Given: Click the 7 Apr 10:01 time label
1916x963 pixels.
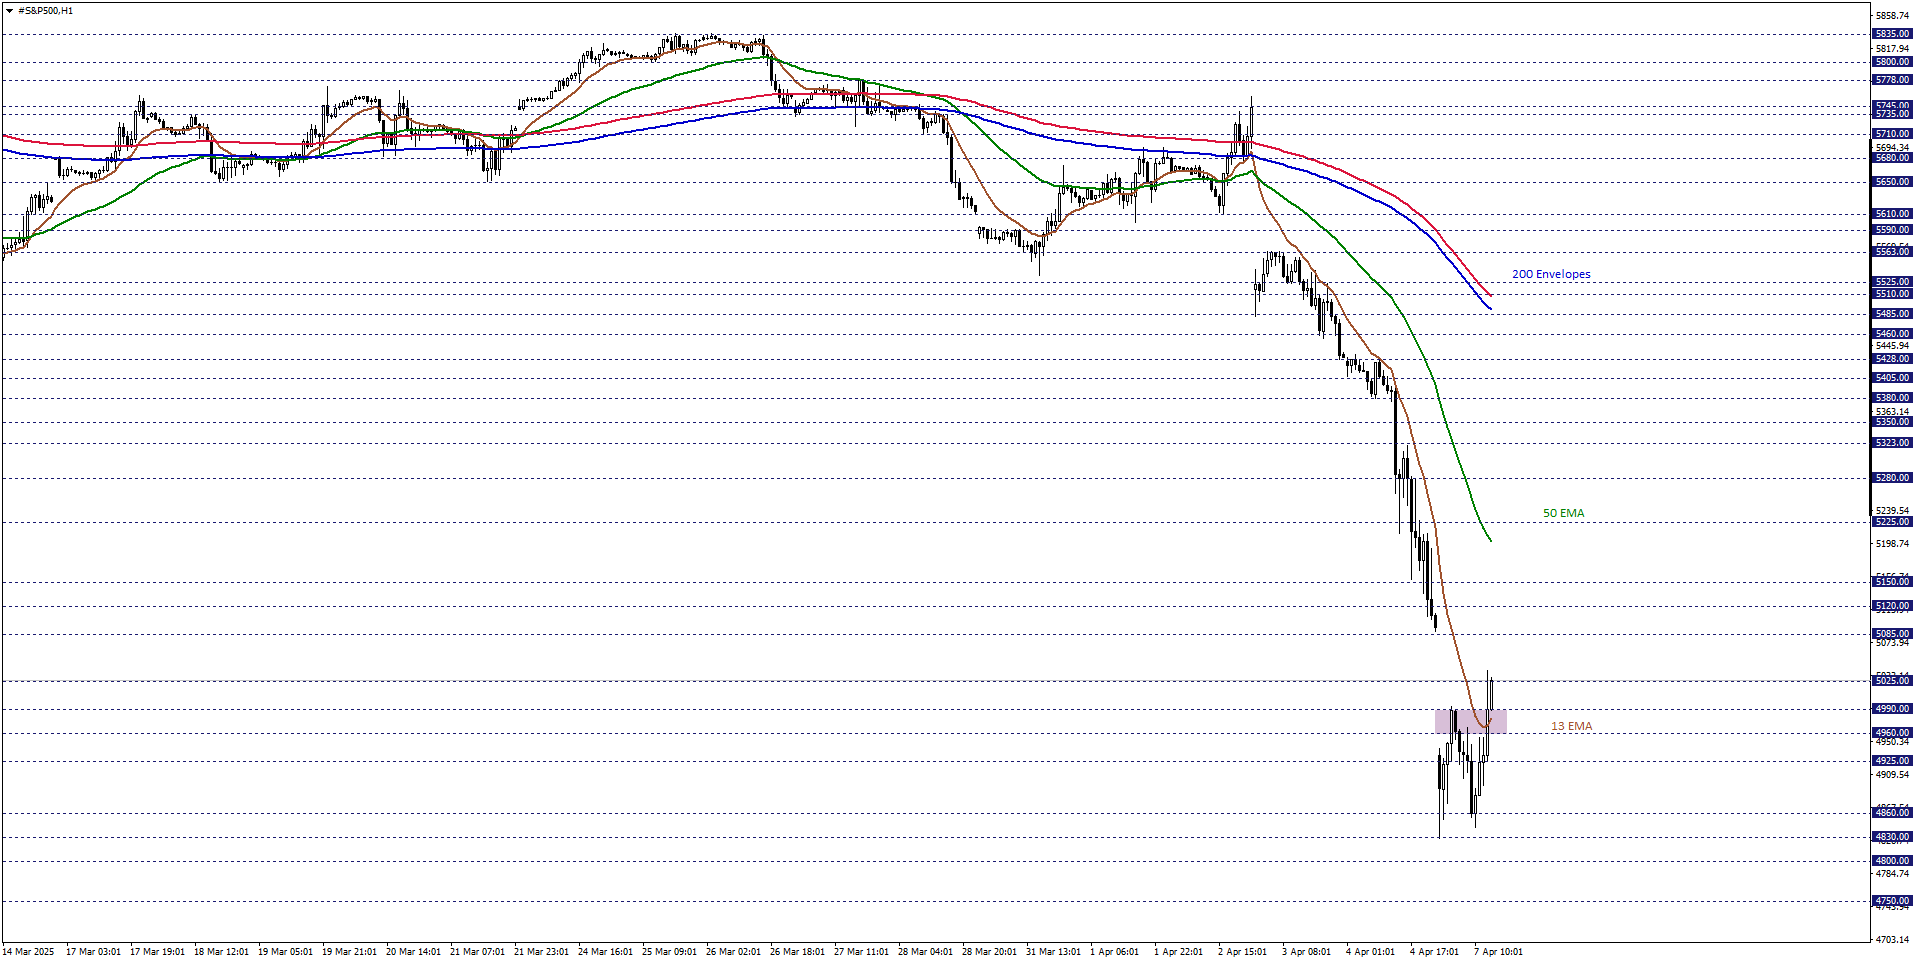Looking at the screenshot, I should tap(1498, 952).
